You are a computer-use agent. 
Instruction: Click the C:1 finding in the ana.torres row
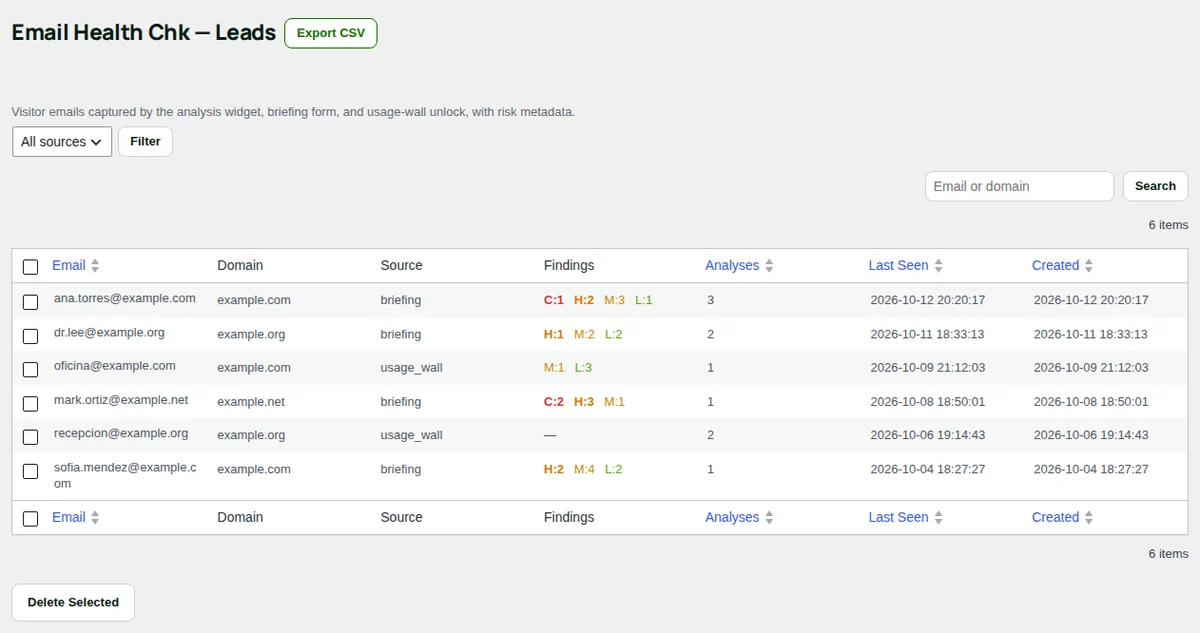click(x=554, y=300)
